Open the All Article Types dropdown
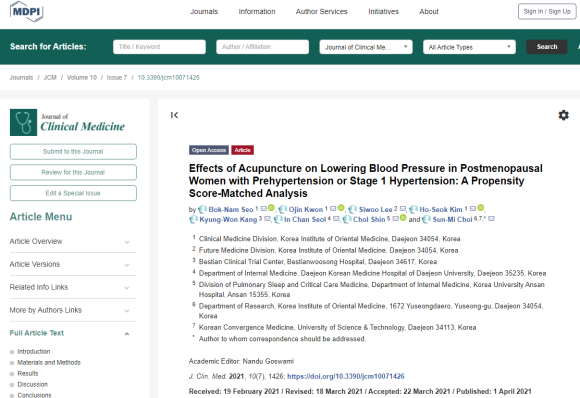 point(469,47)
